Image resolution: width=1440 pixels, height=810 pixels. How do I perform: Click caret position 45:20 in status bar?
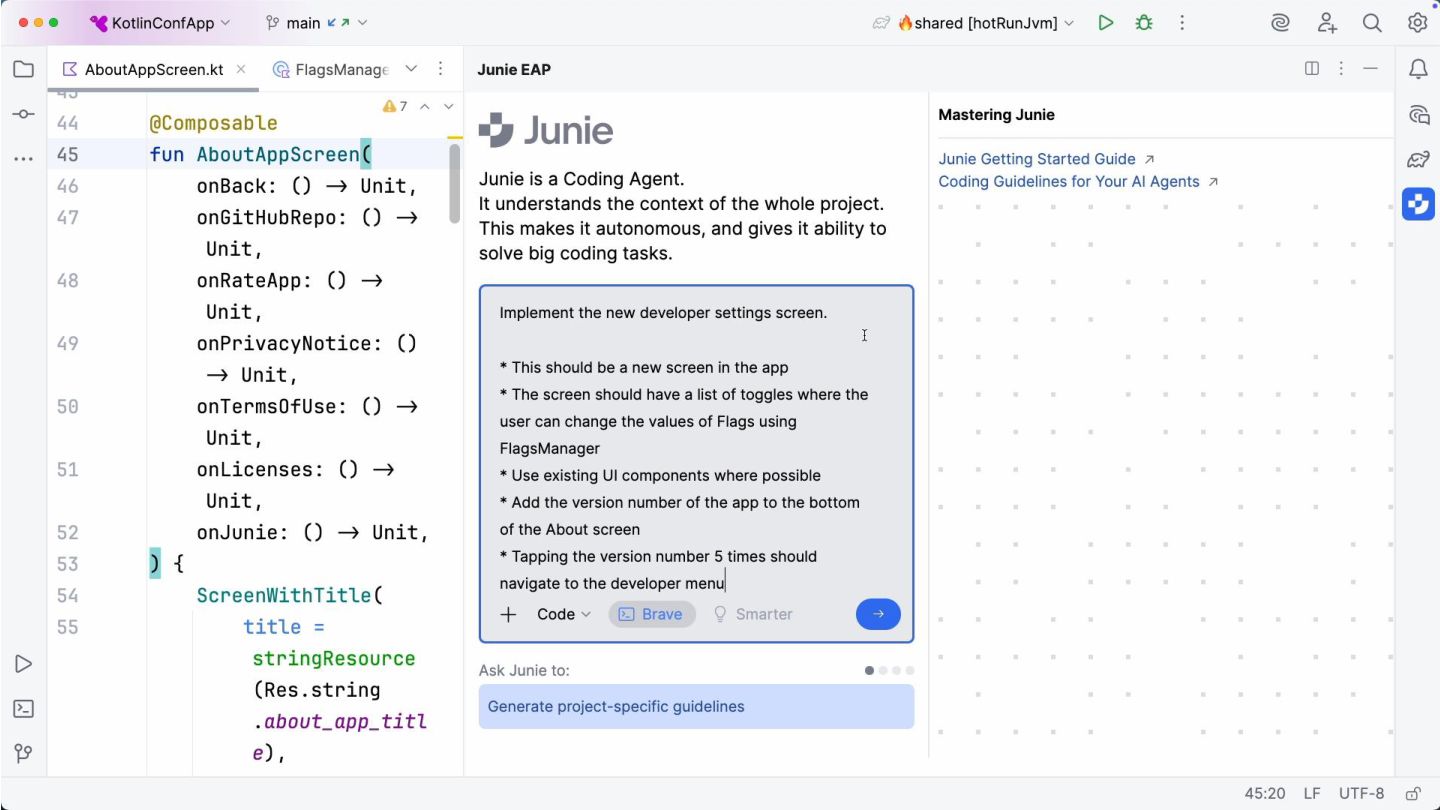pos(1265,793)
